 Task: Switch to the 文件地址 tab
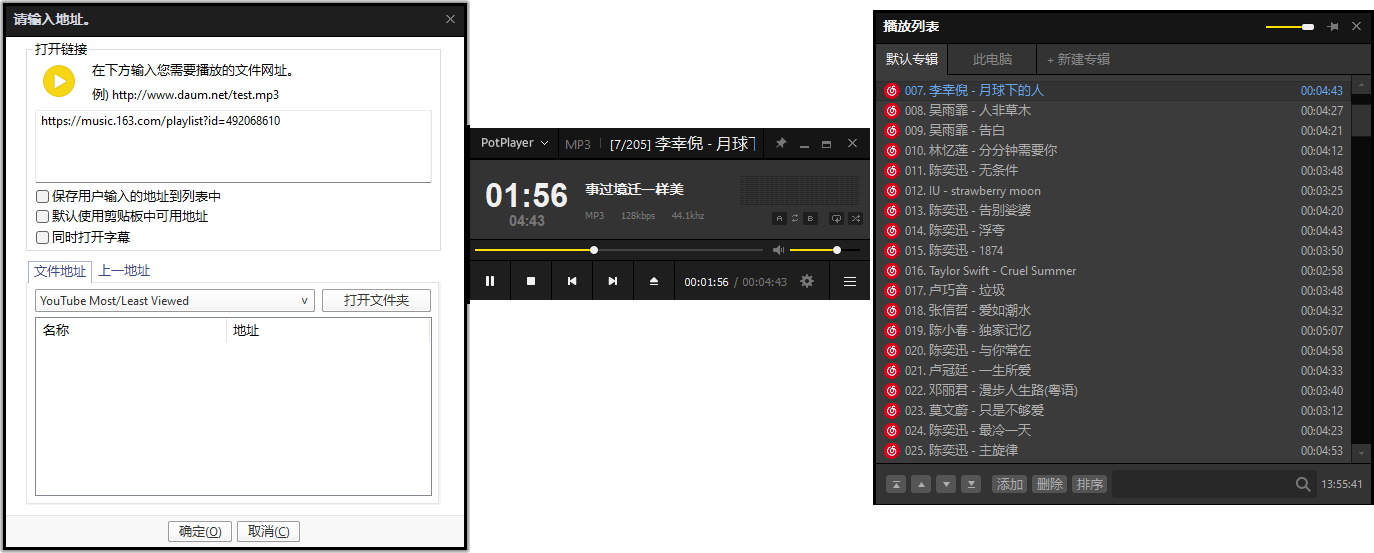(x=60, y=271)
